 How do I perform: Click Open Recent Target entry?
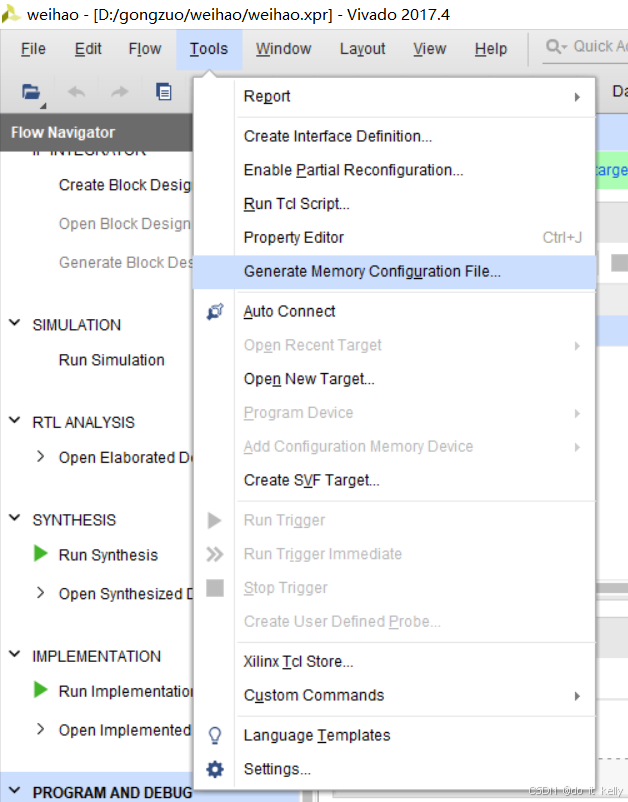394,345
